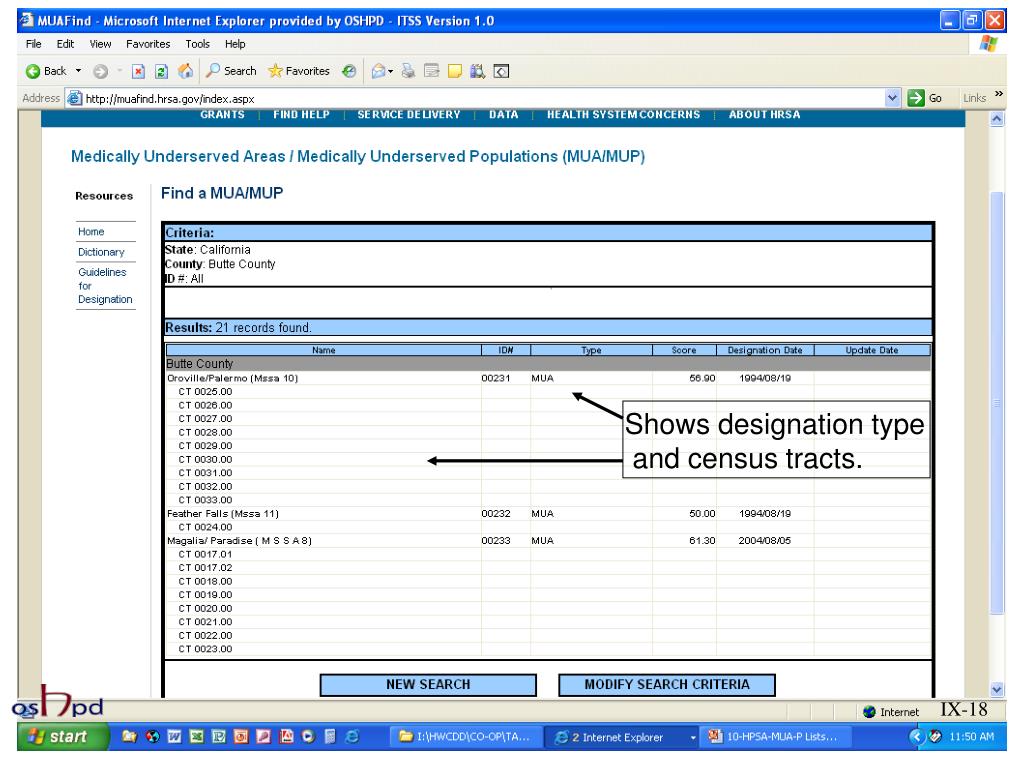Click the NEW SEARCH button
Image resolution: width=1024 pixels, height=768 pixels.
428,685
